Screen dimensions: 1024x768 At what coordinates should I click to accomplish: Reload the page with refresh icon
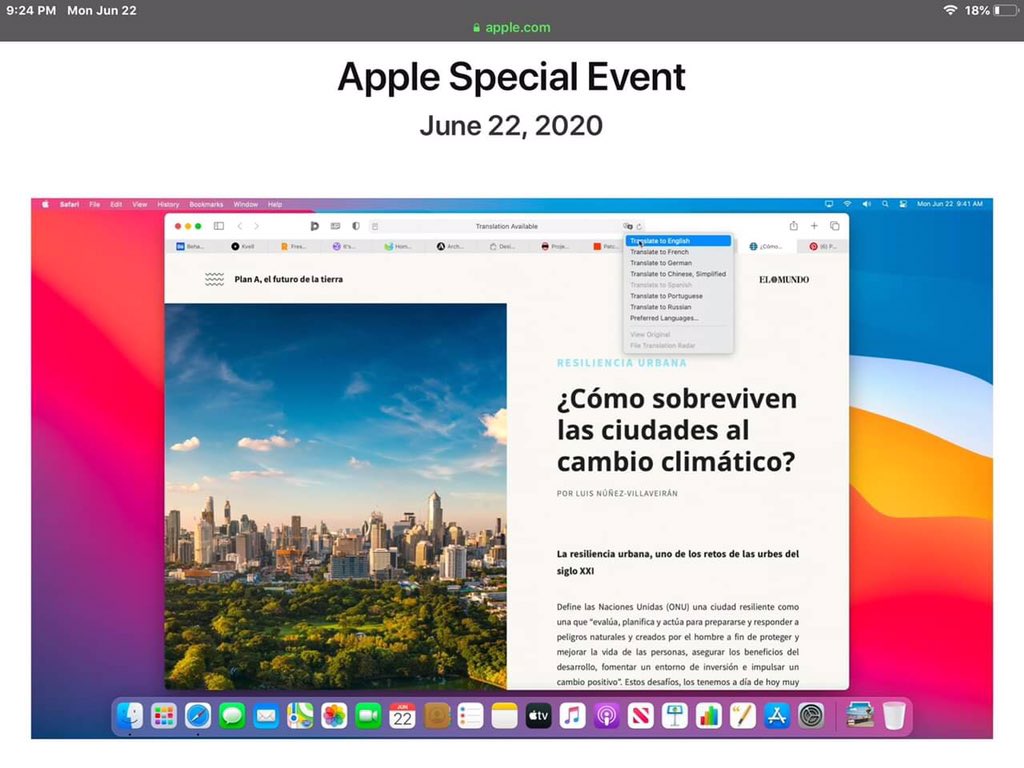coord(640,227)
